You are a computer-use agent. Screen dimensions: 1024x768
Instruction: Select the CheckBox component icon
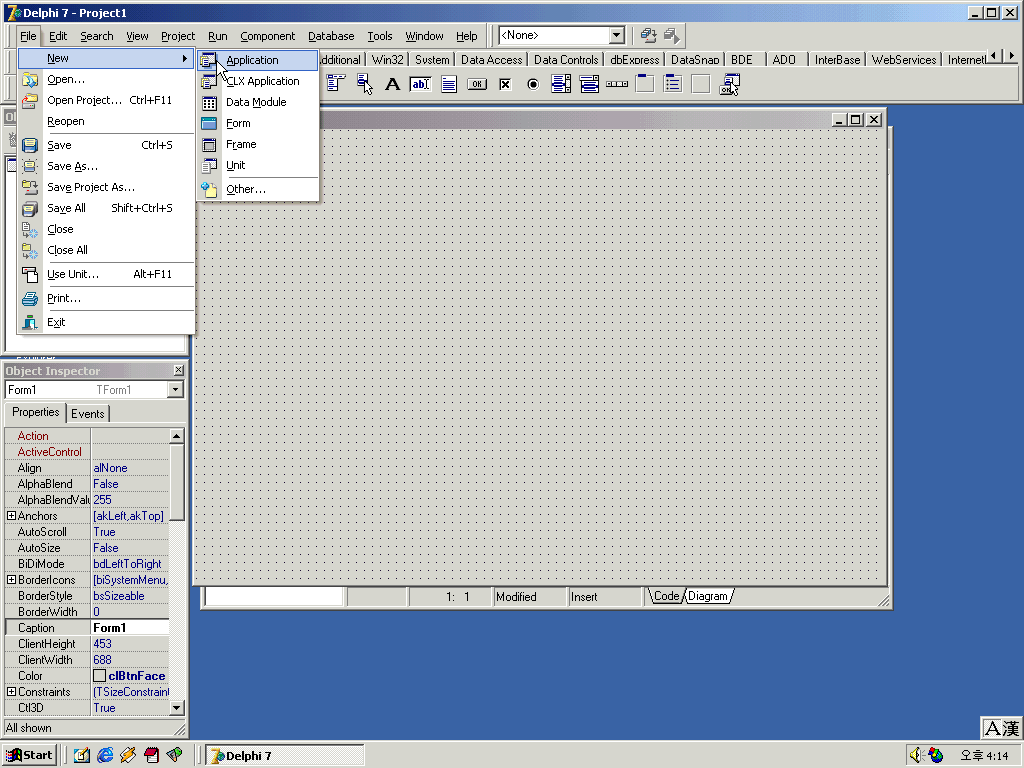505,85
